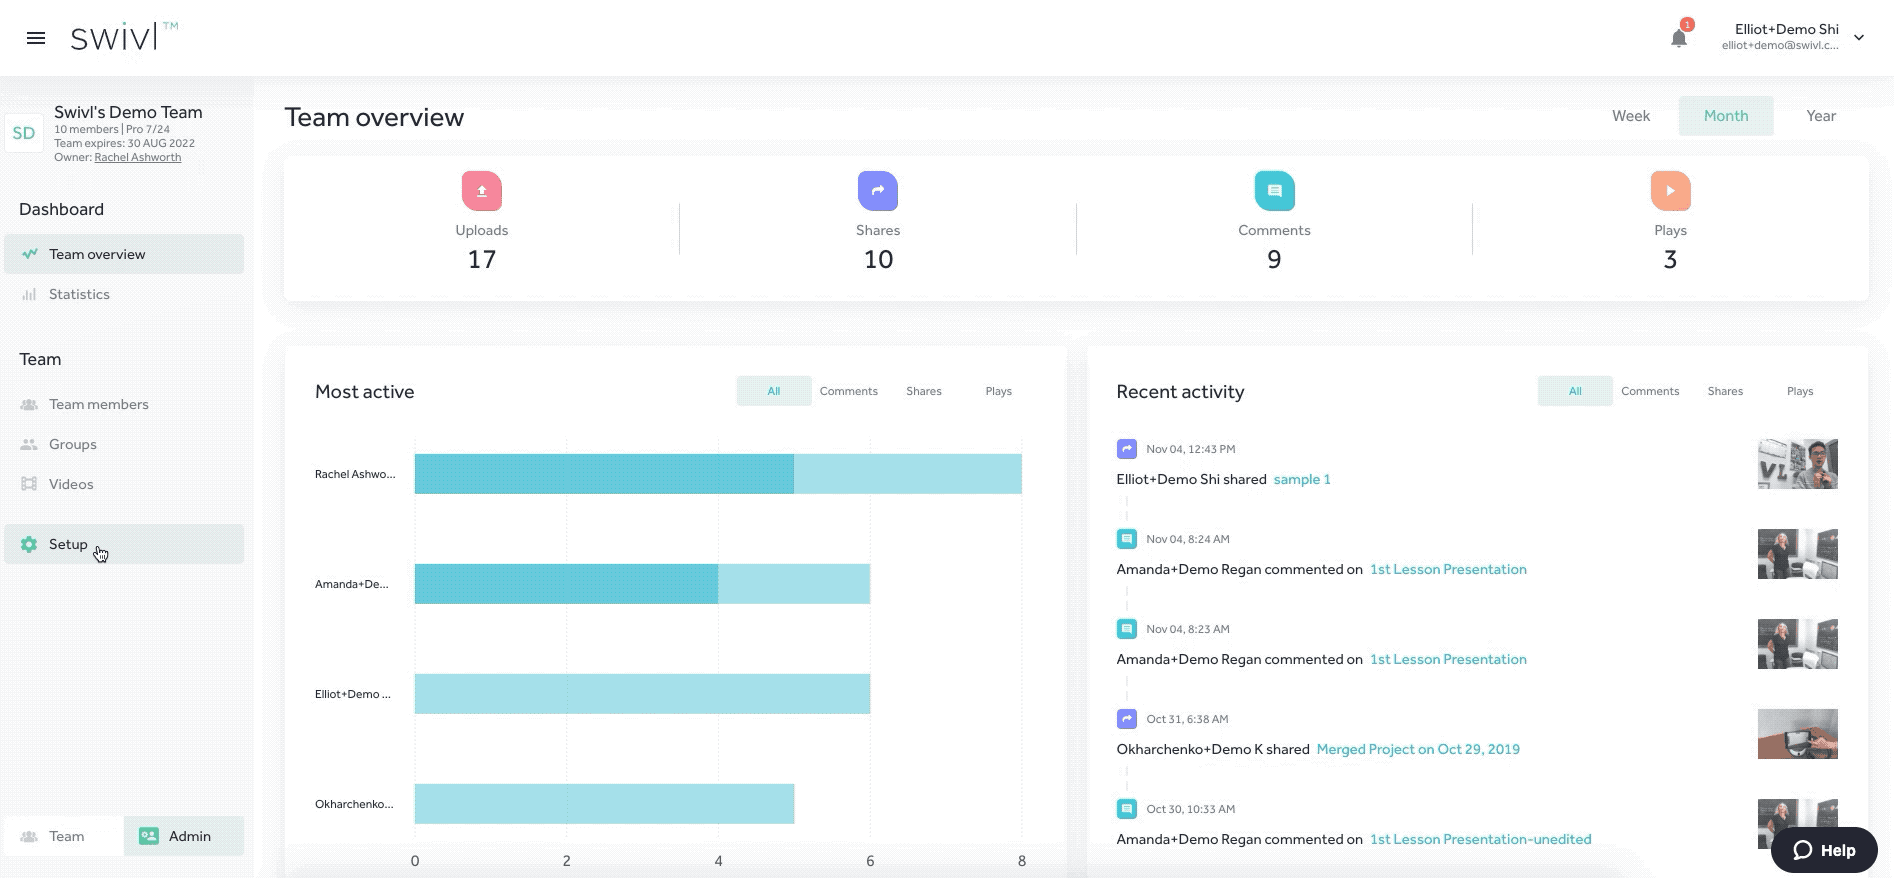This screenshot has width=1894, height=878.
Task: Open the sample 1 video thumbnail
Action: [x=1797, y=464]
